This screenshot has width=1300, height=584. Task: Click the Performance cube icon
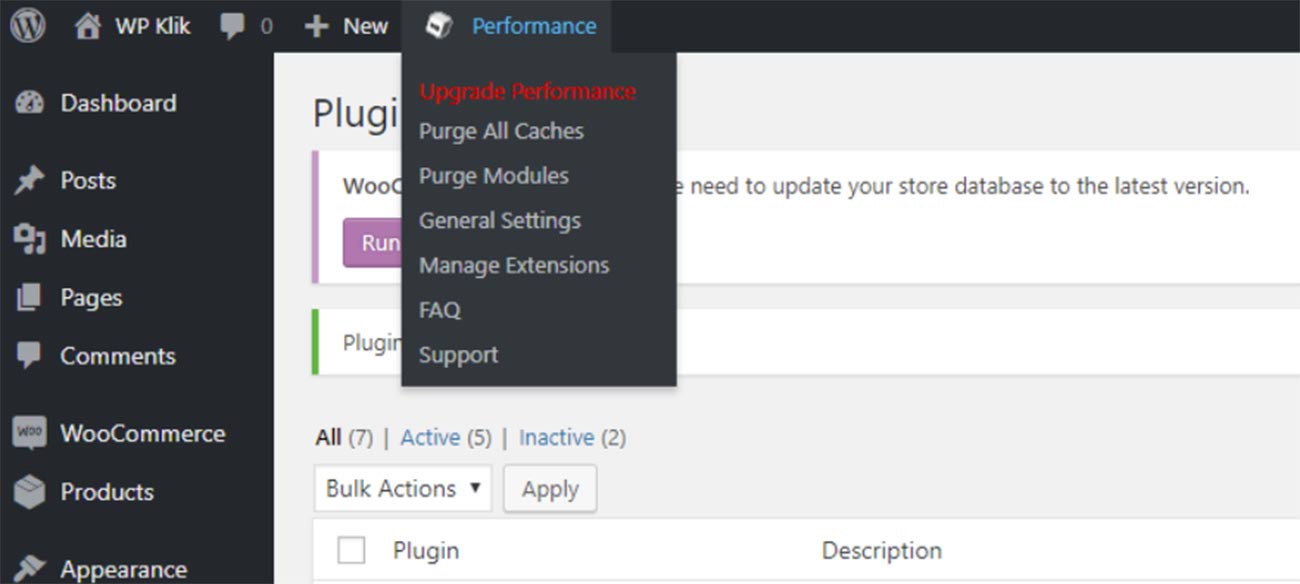click(x=438, y=26)
